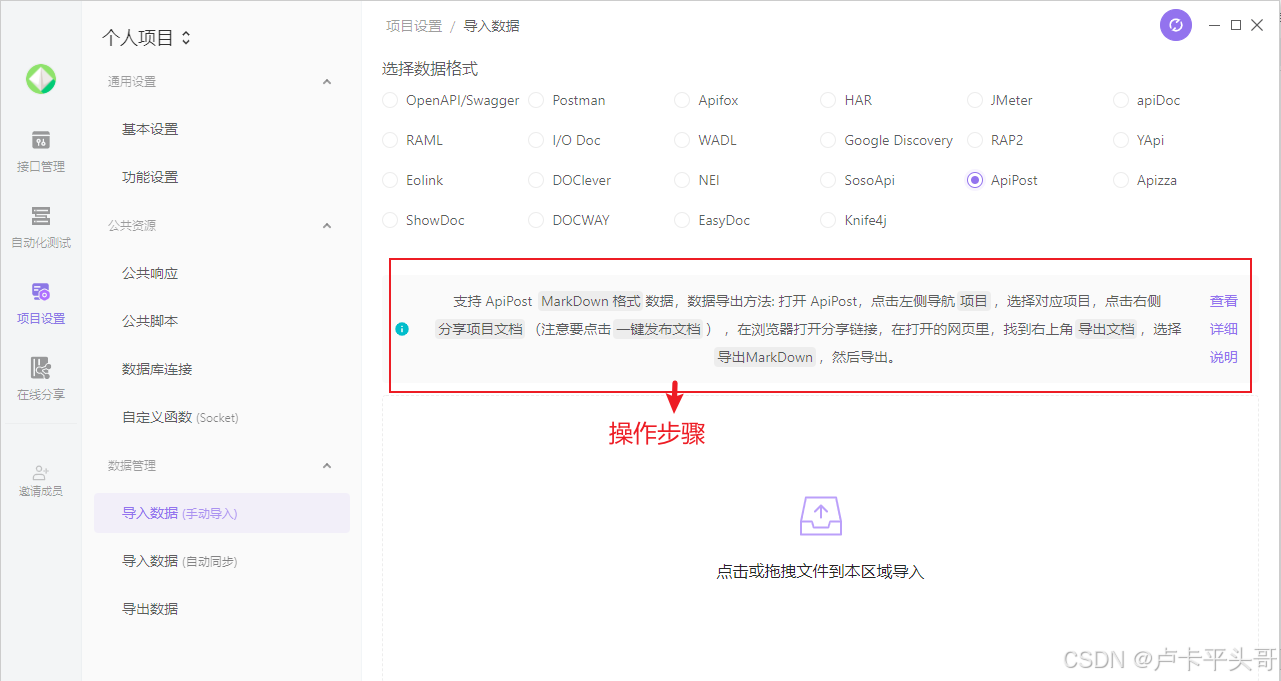Select the NEI format radio
Screen dimensions: 1281x681
[x=682, y=180]
